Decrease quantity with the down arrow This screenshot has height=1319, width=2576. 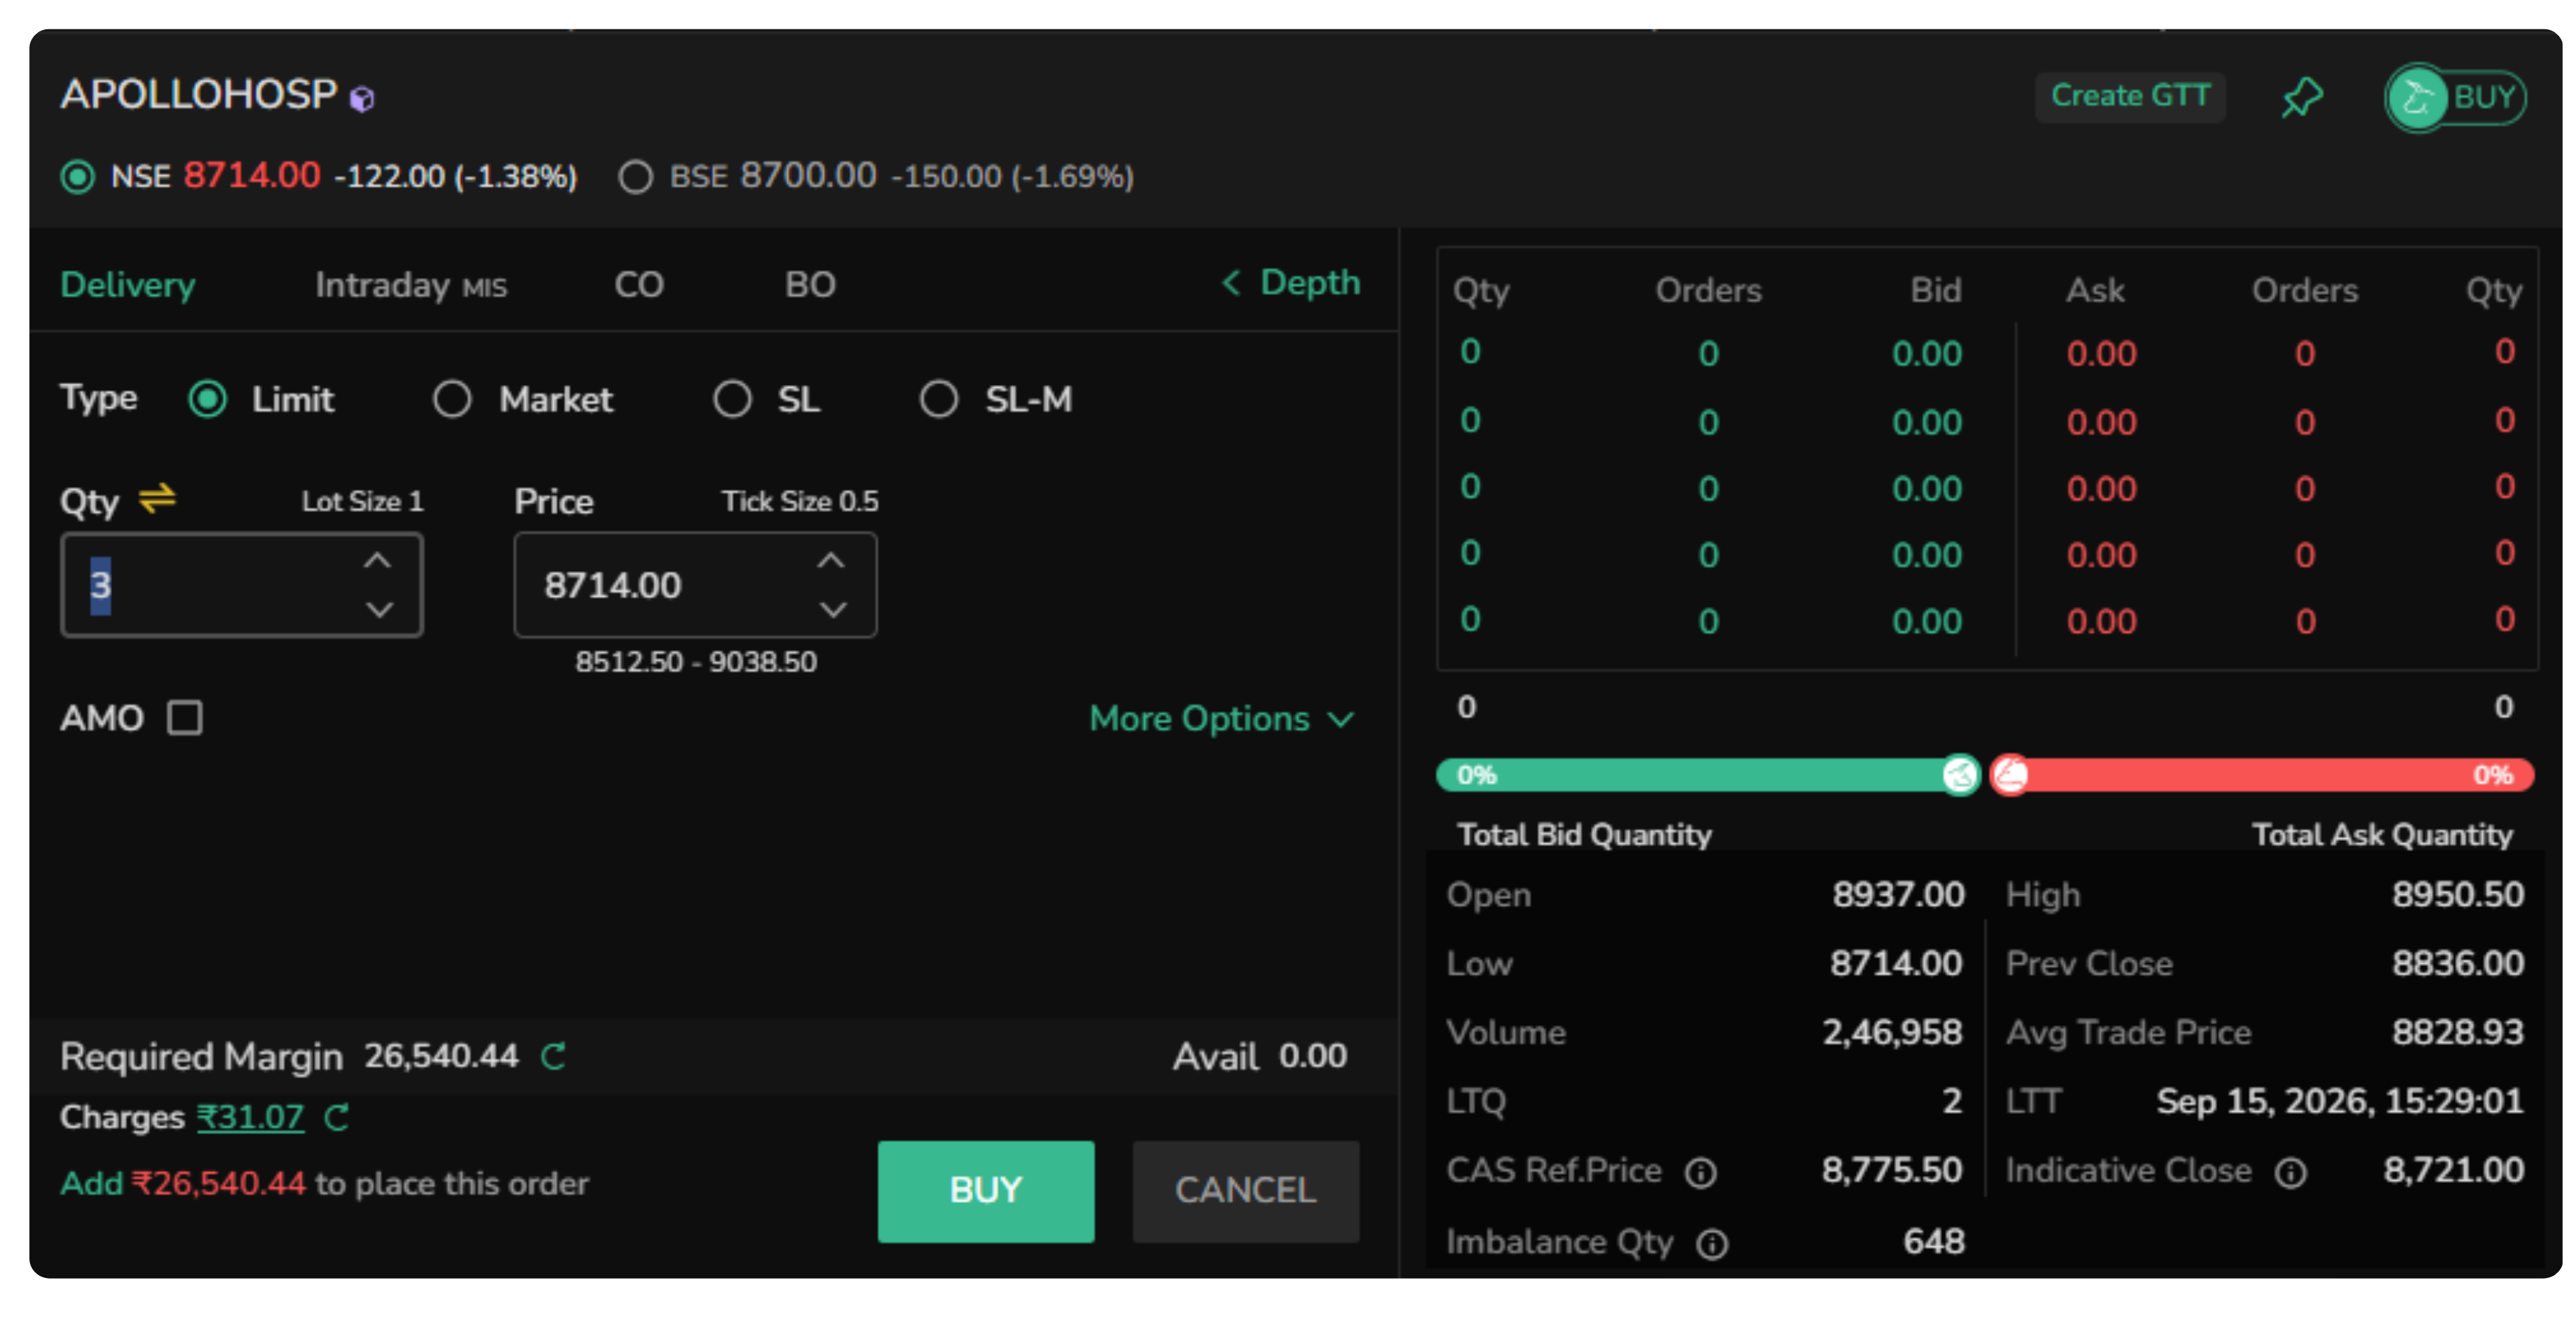(379, 609)
